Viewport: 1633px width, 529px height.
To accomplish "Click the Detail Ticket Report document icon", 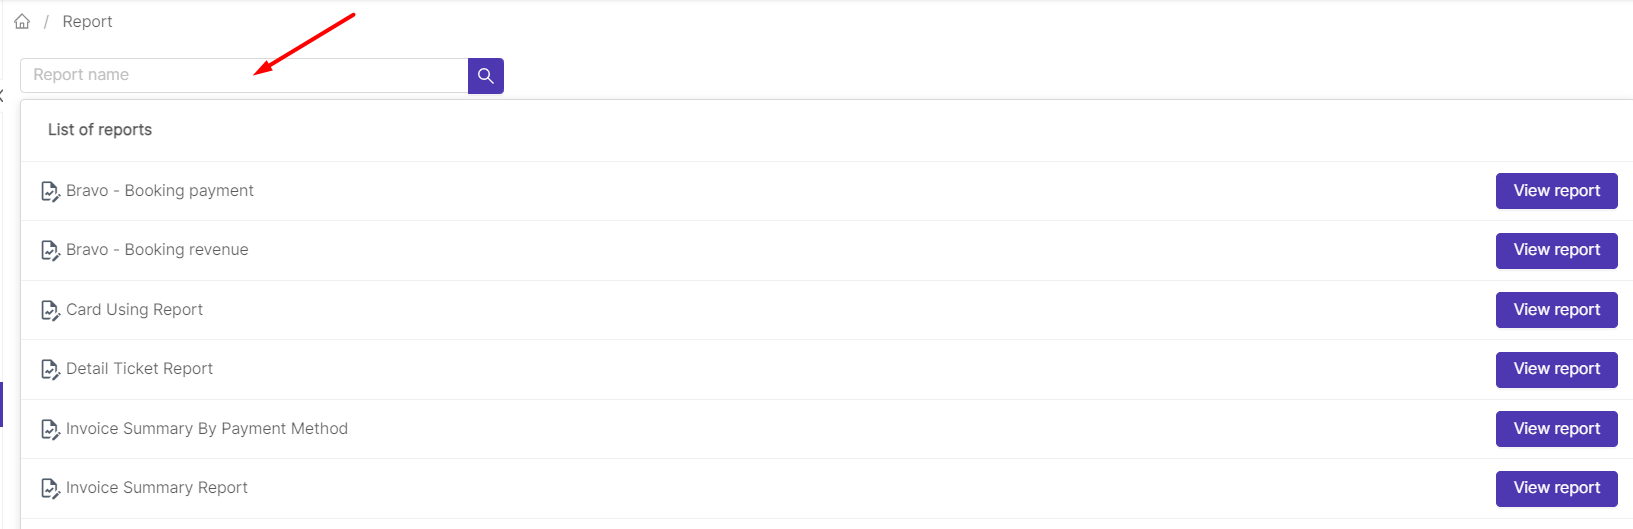I will [x=50, y=369].
